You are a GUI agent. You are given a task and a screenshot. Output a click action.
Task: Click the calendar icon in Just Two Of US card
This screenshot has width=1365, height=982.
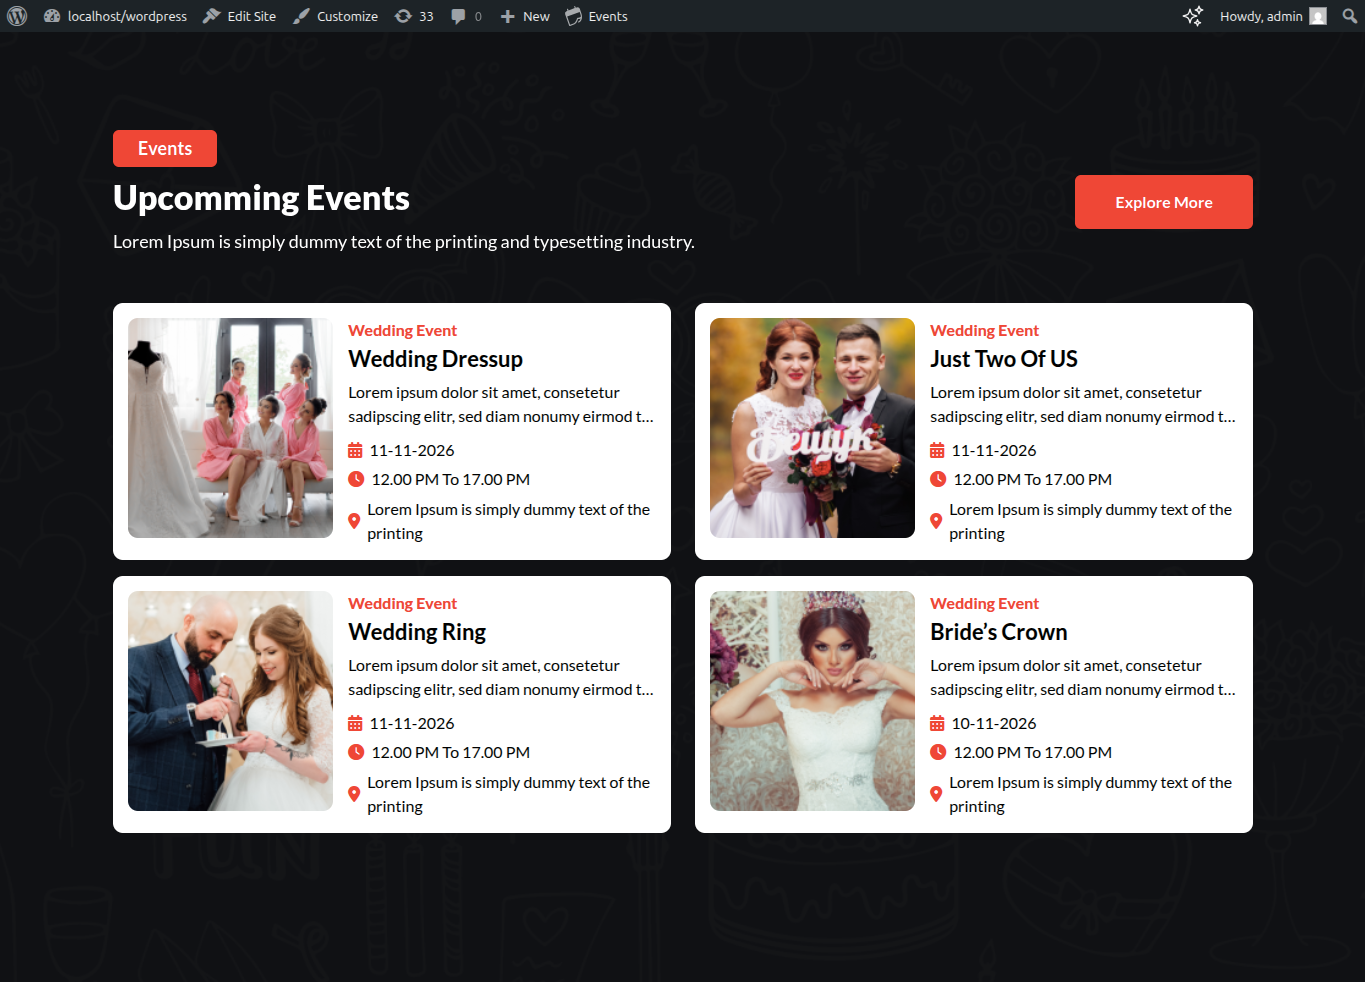[937, 450]
